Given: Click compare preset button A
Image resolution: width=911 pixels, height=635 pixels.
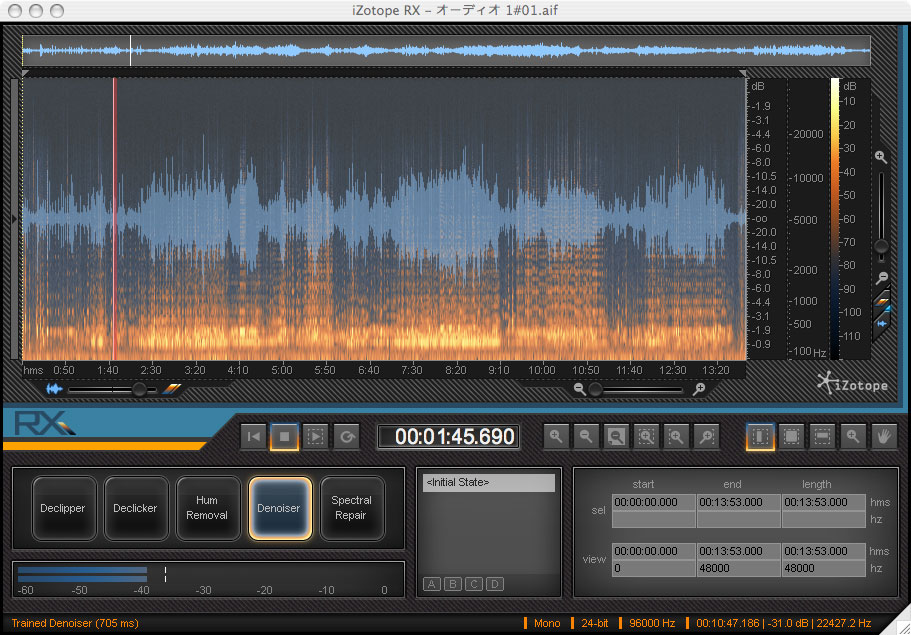Looking at the screenshot, I should click(432, 584).
